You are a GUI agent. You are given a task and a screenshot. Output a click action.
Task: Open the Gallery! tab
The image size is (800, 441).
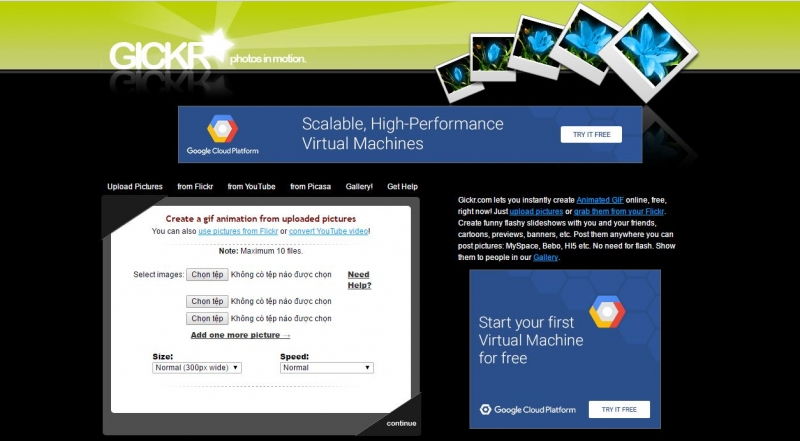(359, 187)
